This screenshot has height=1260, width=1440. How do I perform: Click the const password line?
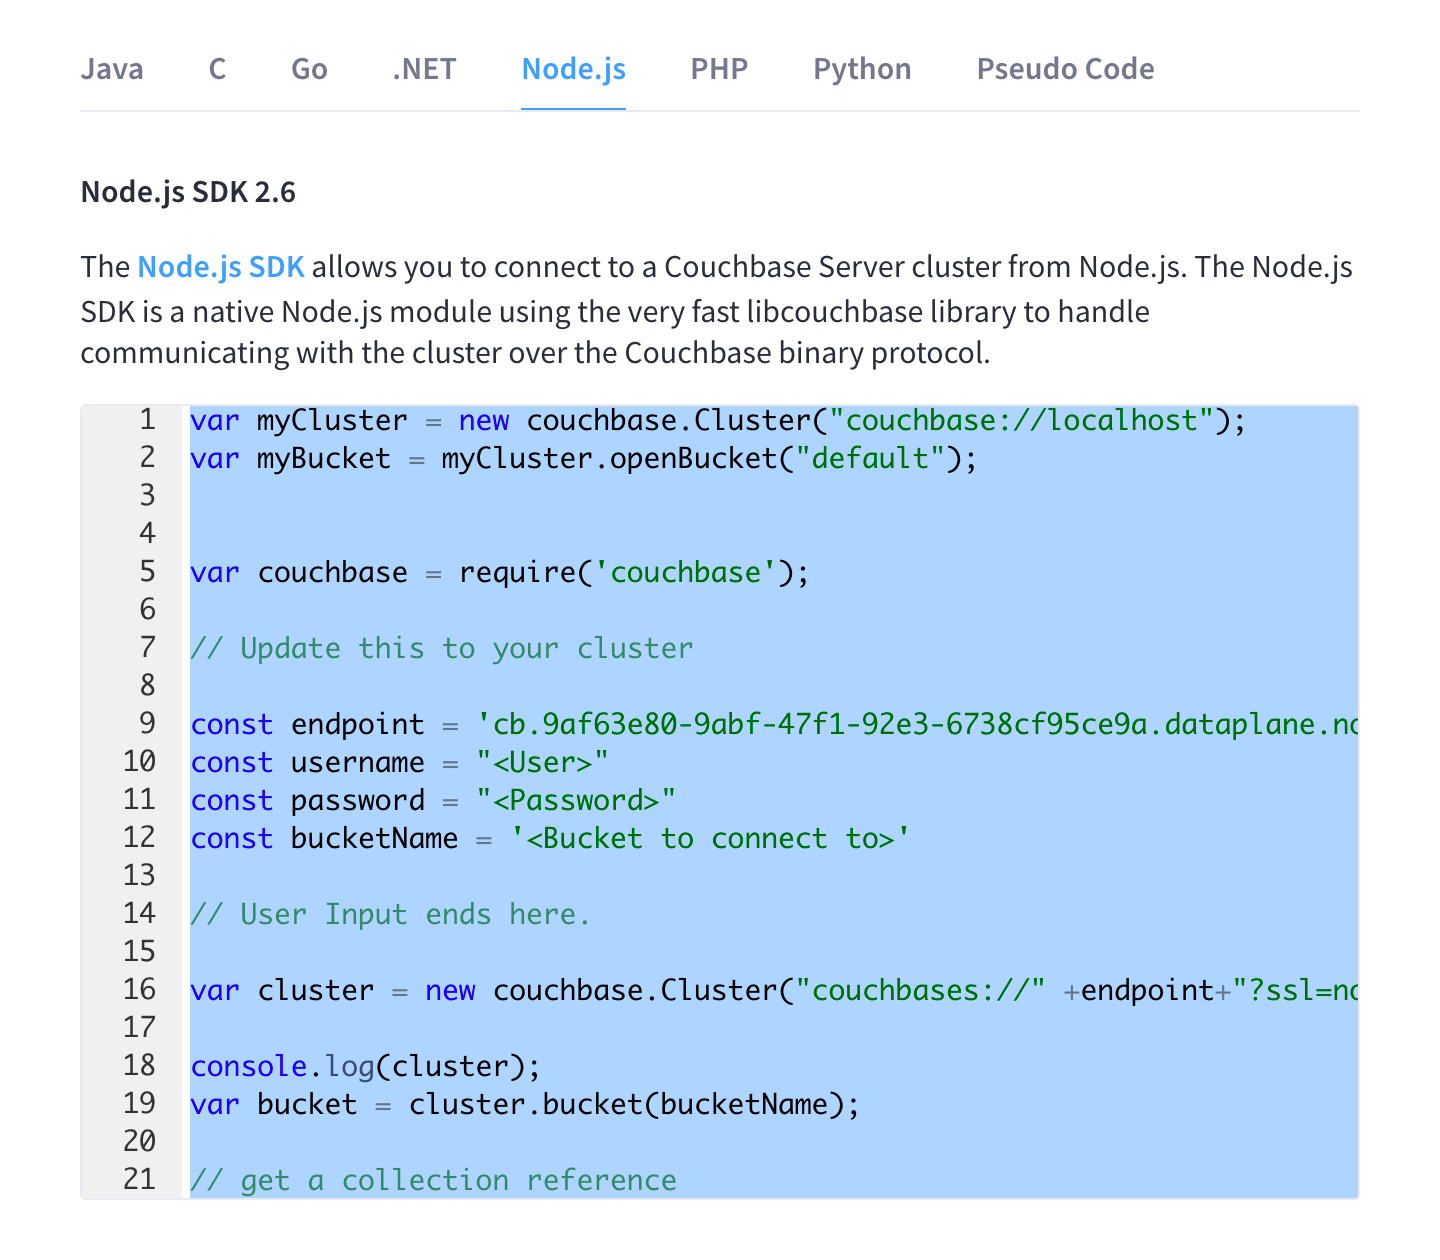[433, 800]
